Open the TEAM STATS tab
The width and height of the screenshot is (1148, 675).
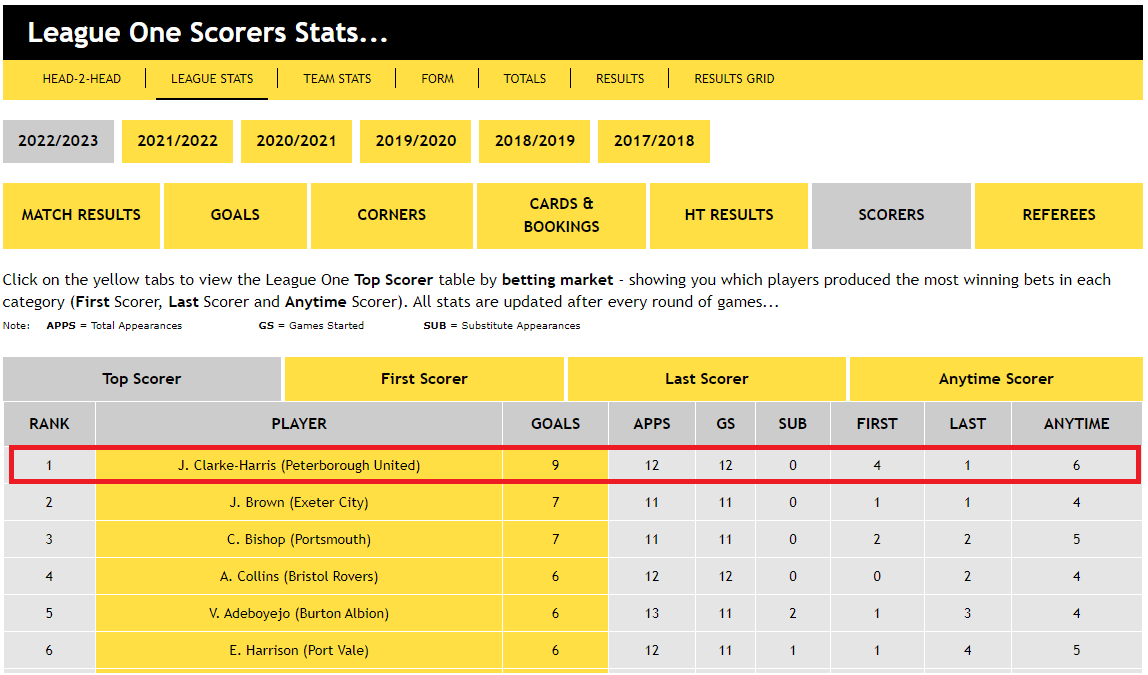pos(336,78)
